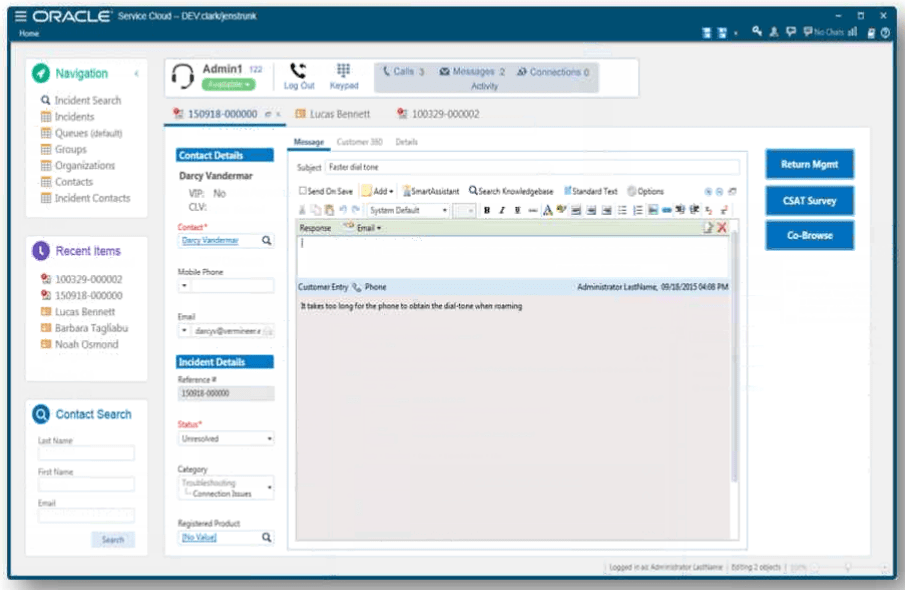This screenshot has width=905, height=591.
Task: Enable the Send On Save checkbox
Action: coord(303,191)
